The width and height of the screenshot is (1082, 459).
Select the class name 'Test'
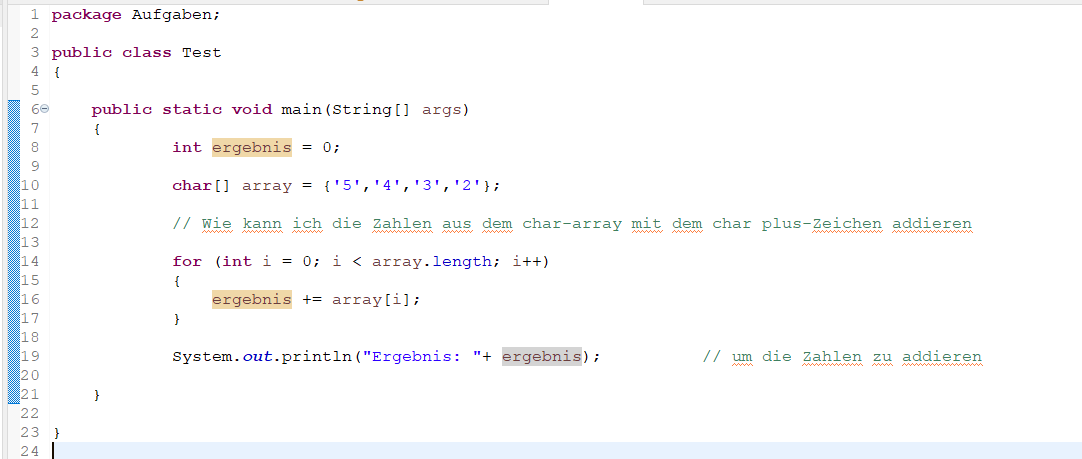coord(201,52)
